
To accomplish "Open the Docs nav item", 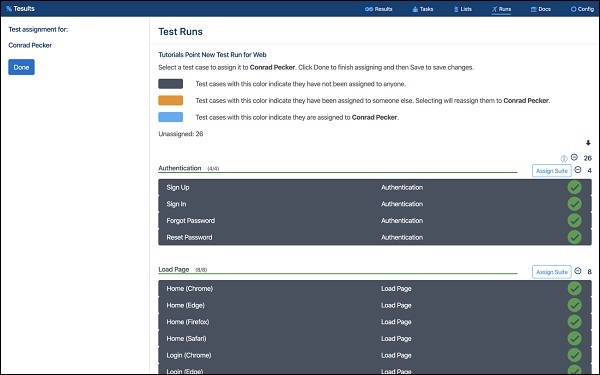I will (x=541, y=9).
